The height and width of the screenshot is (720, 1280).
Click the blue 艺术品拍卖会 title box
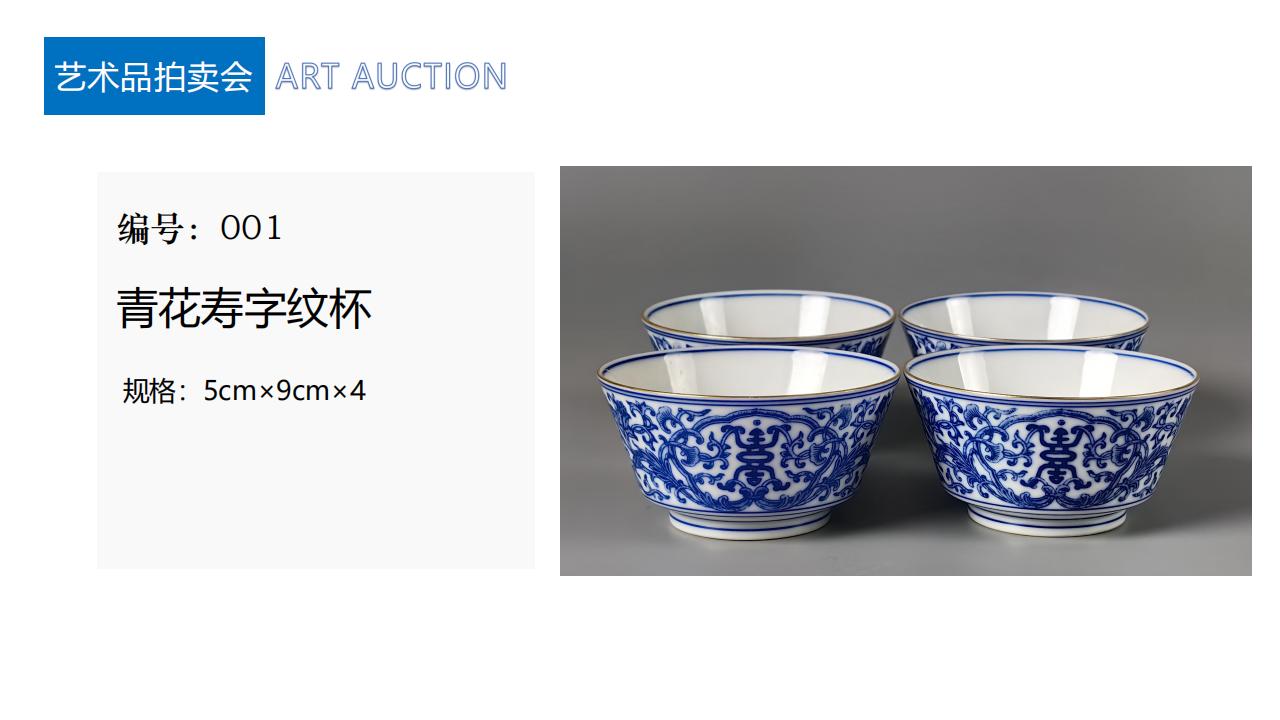[154, 76]
